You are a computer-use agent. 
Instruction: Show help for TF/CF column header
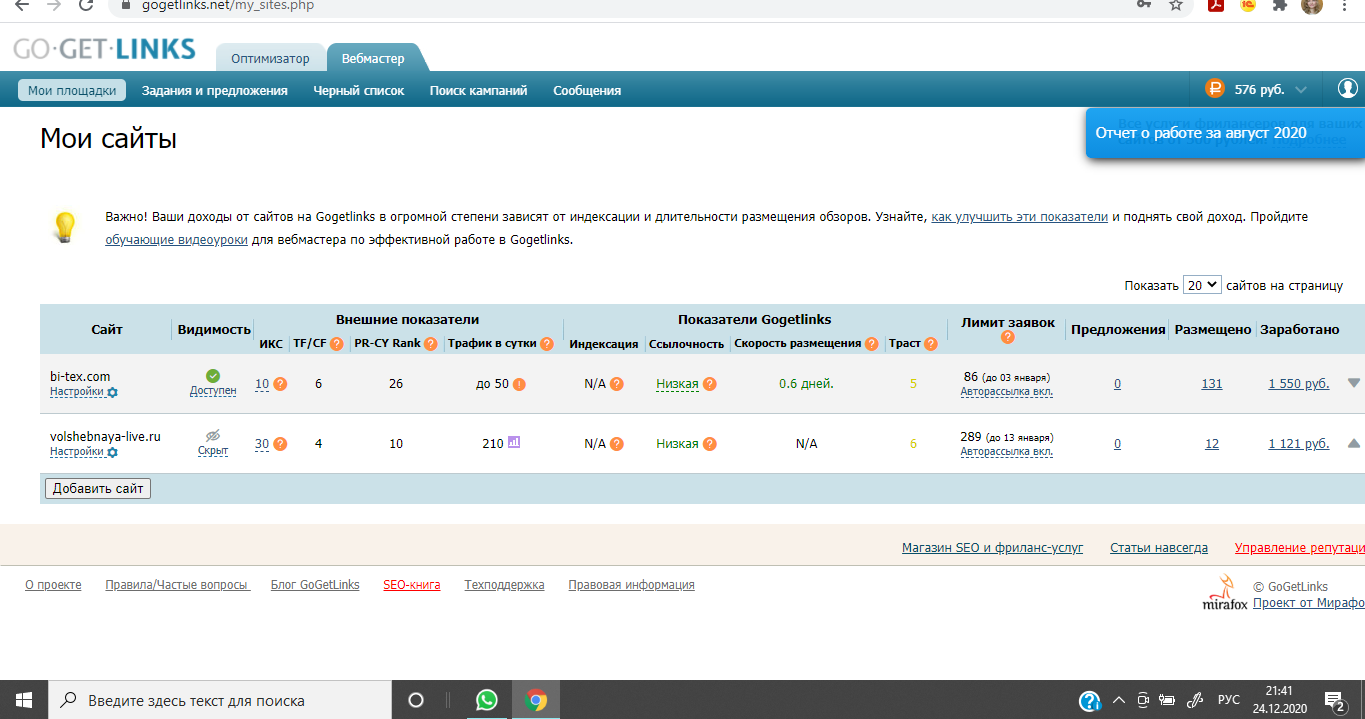click(336, 344)
